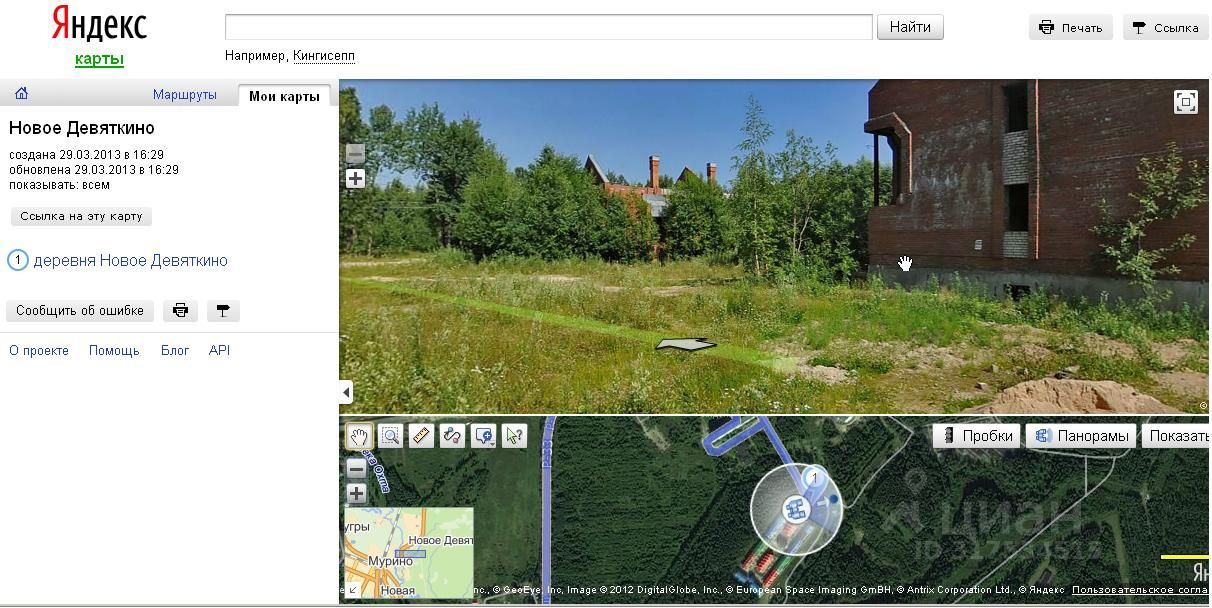Select the hand pan tool on map

coord(359,435)
